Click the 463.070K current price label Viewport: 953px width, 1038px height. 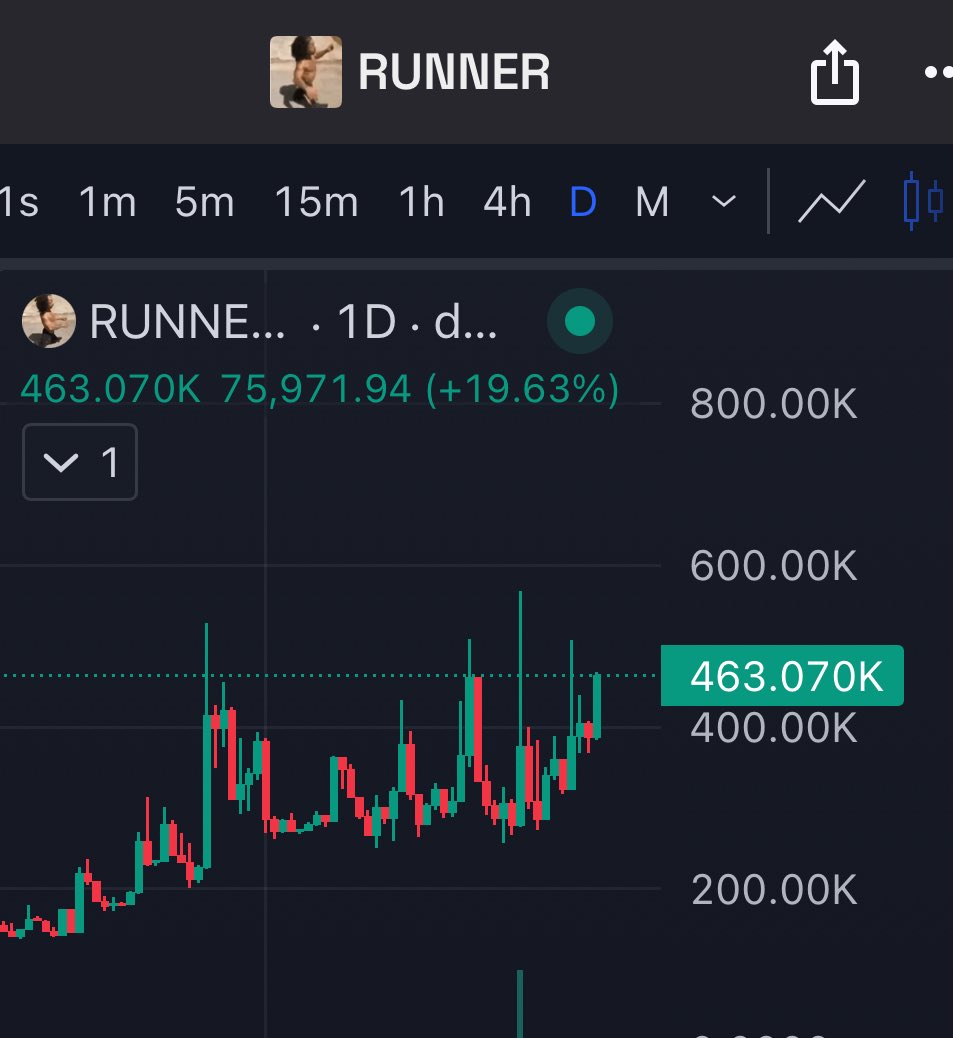click(782, 676)
